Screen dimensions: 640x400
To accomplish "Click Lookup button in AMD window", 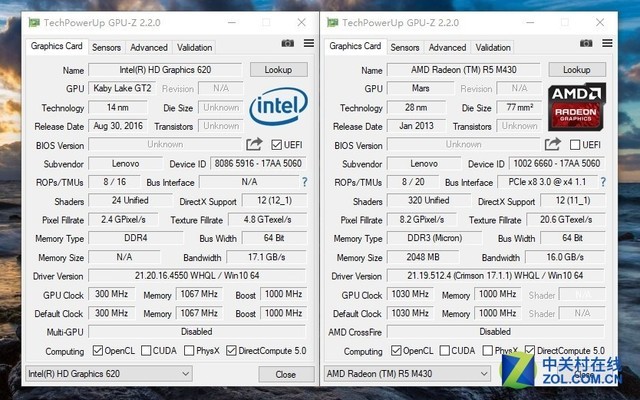I will 577,69.
